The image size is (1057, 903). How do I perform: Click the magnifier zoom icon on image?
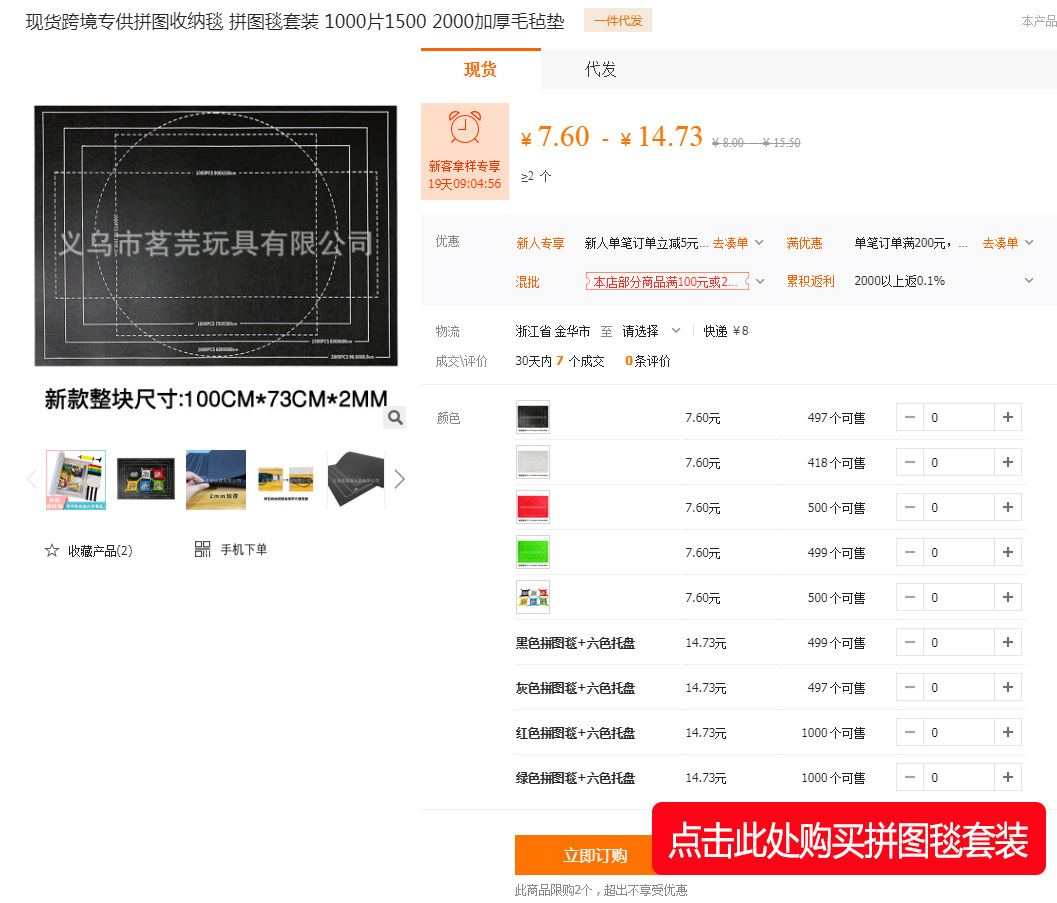point(395,418)
